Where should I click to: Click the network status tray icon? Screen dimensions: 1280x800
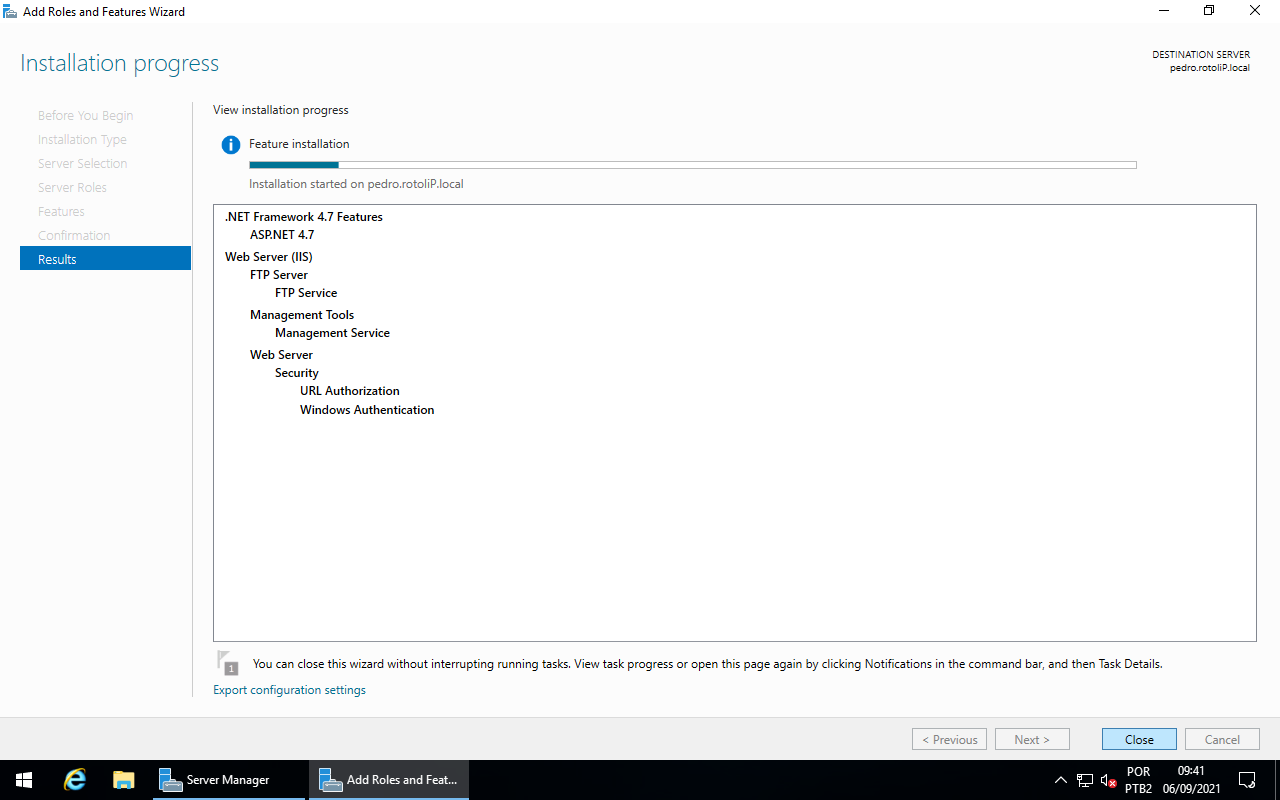coord(1084,779)
